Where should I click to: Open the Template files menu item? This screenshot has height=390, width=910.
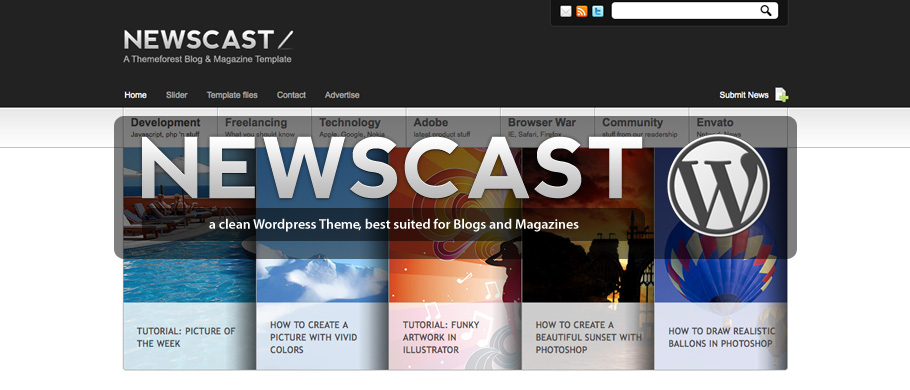(232, 95)
